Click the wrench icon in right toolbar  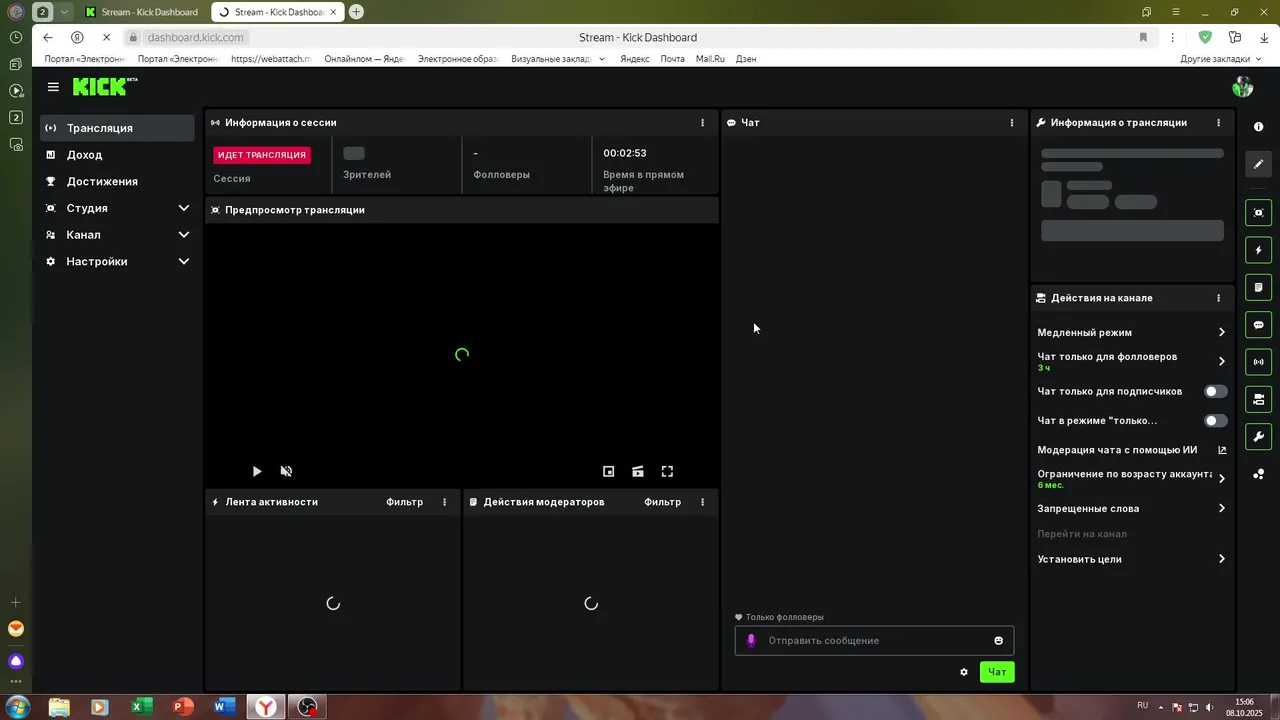pyautogui.click(x=1259, y=437)
